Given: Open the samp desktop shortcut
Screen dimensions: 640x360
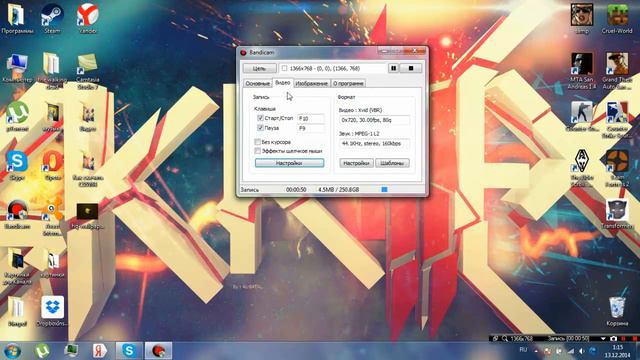Looking at the screenshot, I should pos(582,19).
